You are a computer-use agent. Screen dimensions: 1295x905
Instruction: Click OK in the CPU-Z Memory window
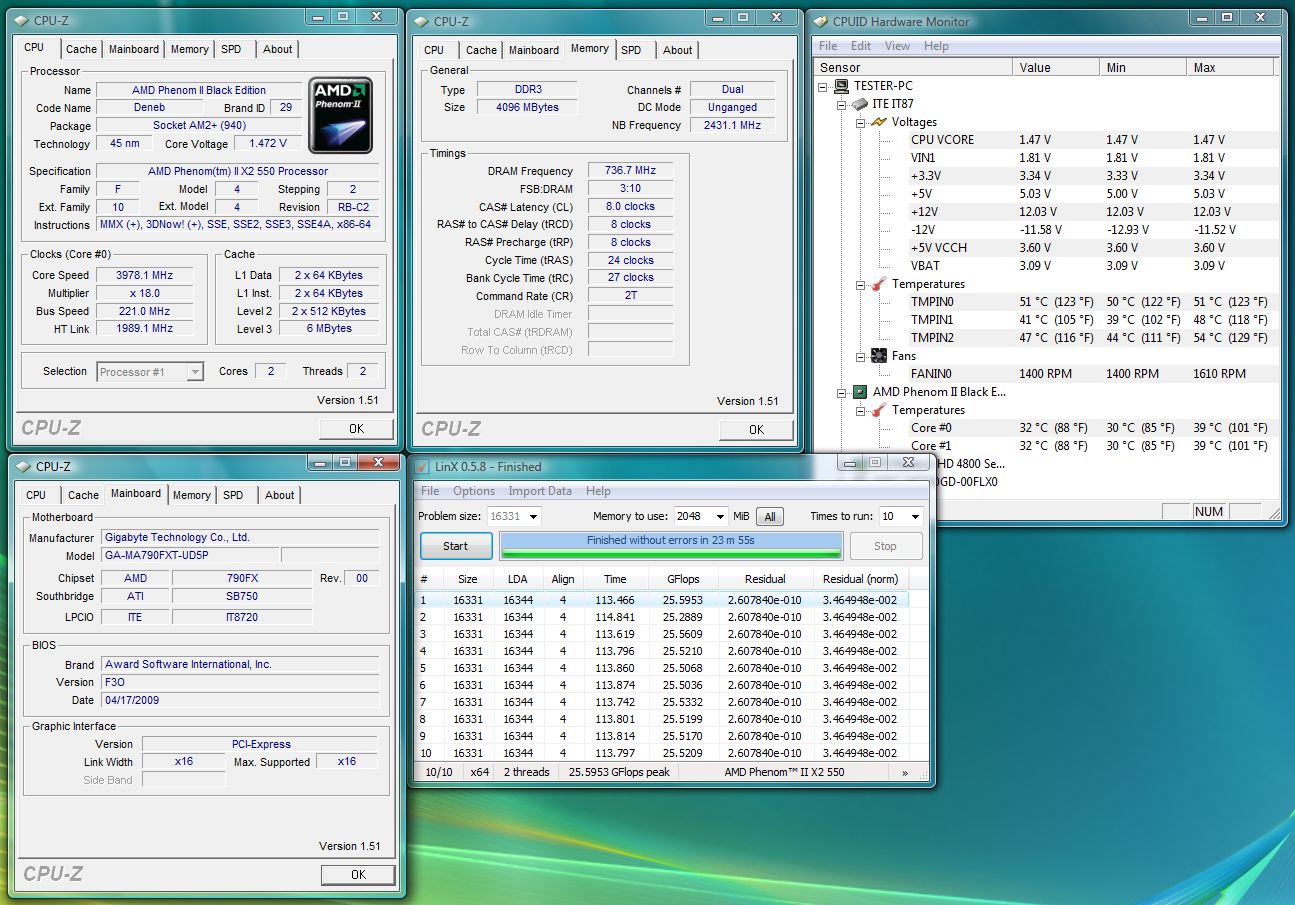click(x=756, y=429)
